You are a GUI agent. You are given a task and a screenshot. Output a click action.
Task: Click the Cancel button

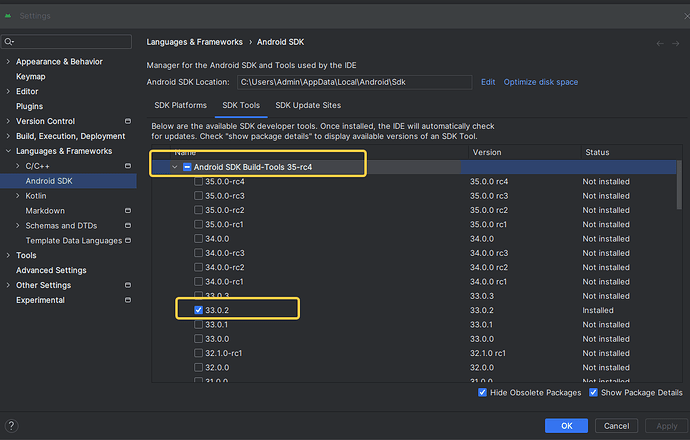[x=616, y=425]
